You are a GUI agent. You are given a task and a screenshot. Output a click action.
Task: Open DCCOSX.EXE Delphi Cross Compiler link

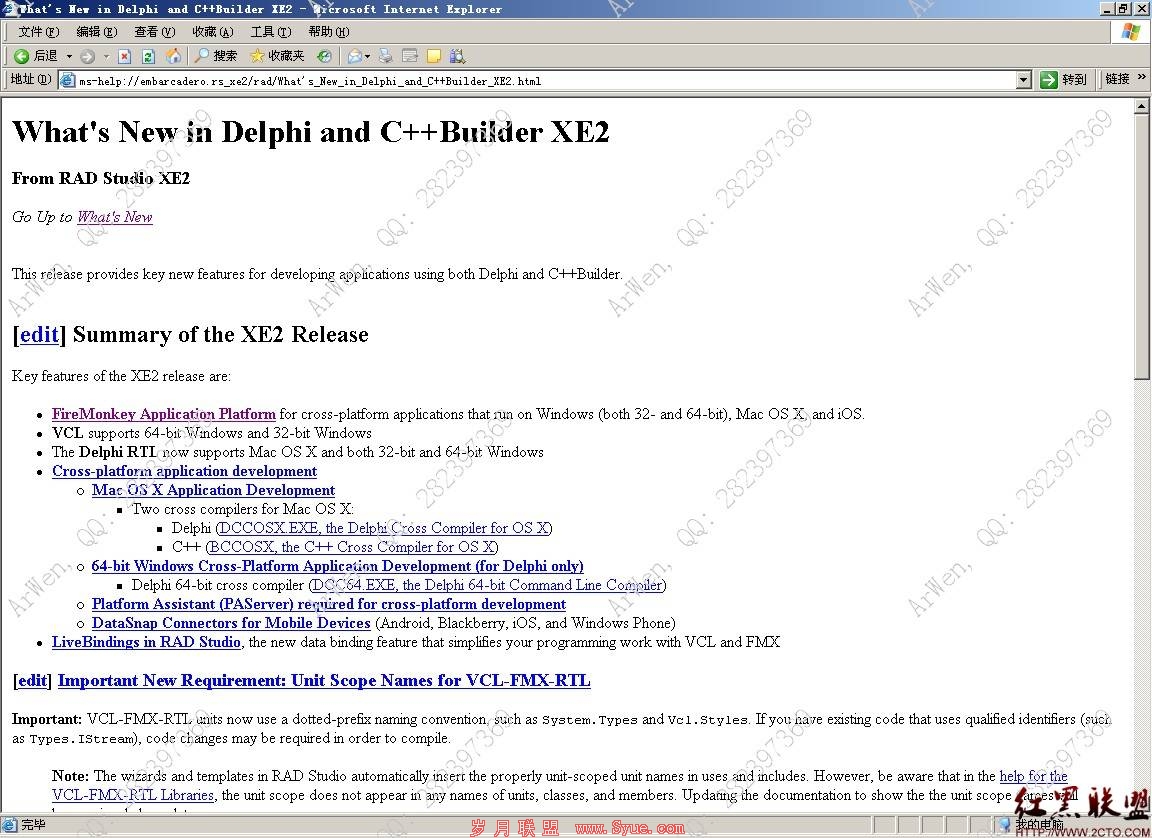(x=384, y=528)
